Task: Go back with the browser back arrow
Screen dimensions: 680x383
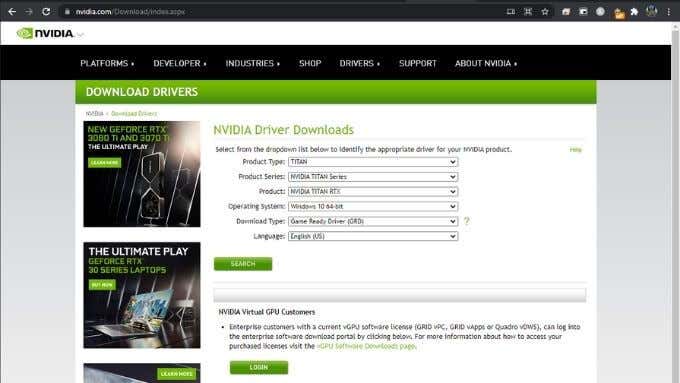Action: pos(12,12)
